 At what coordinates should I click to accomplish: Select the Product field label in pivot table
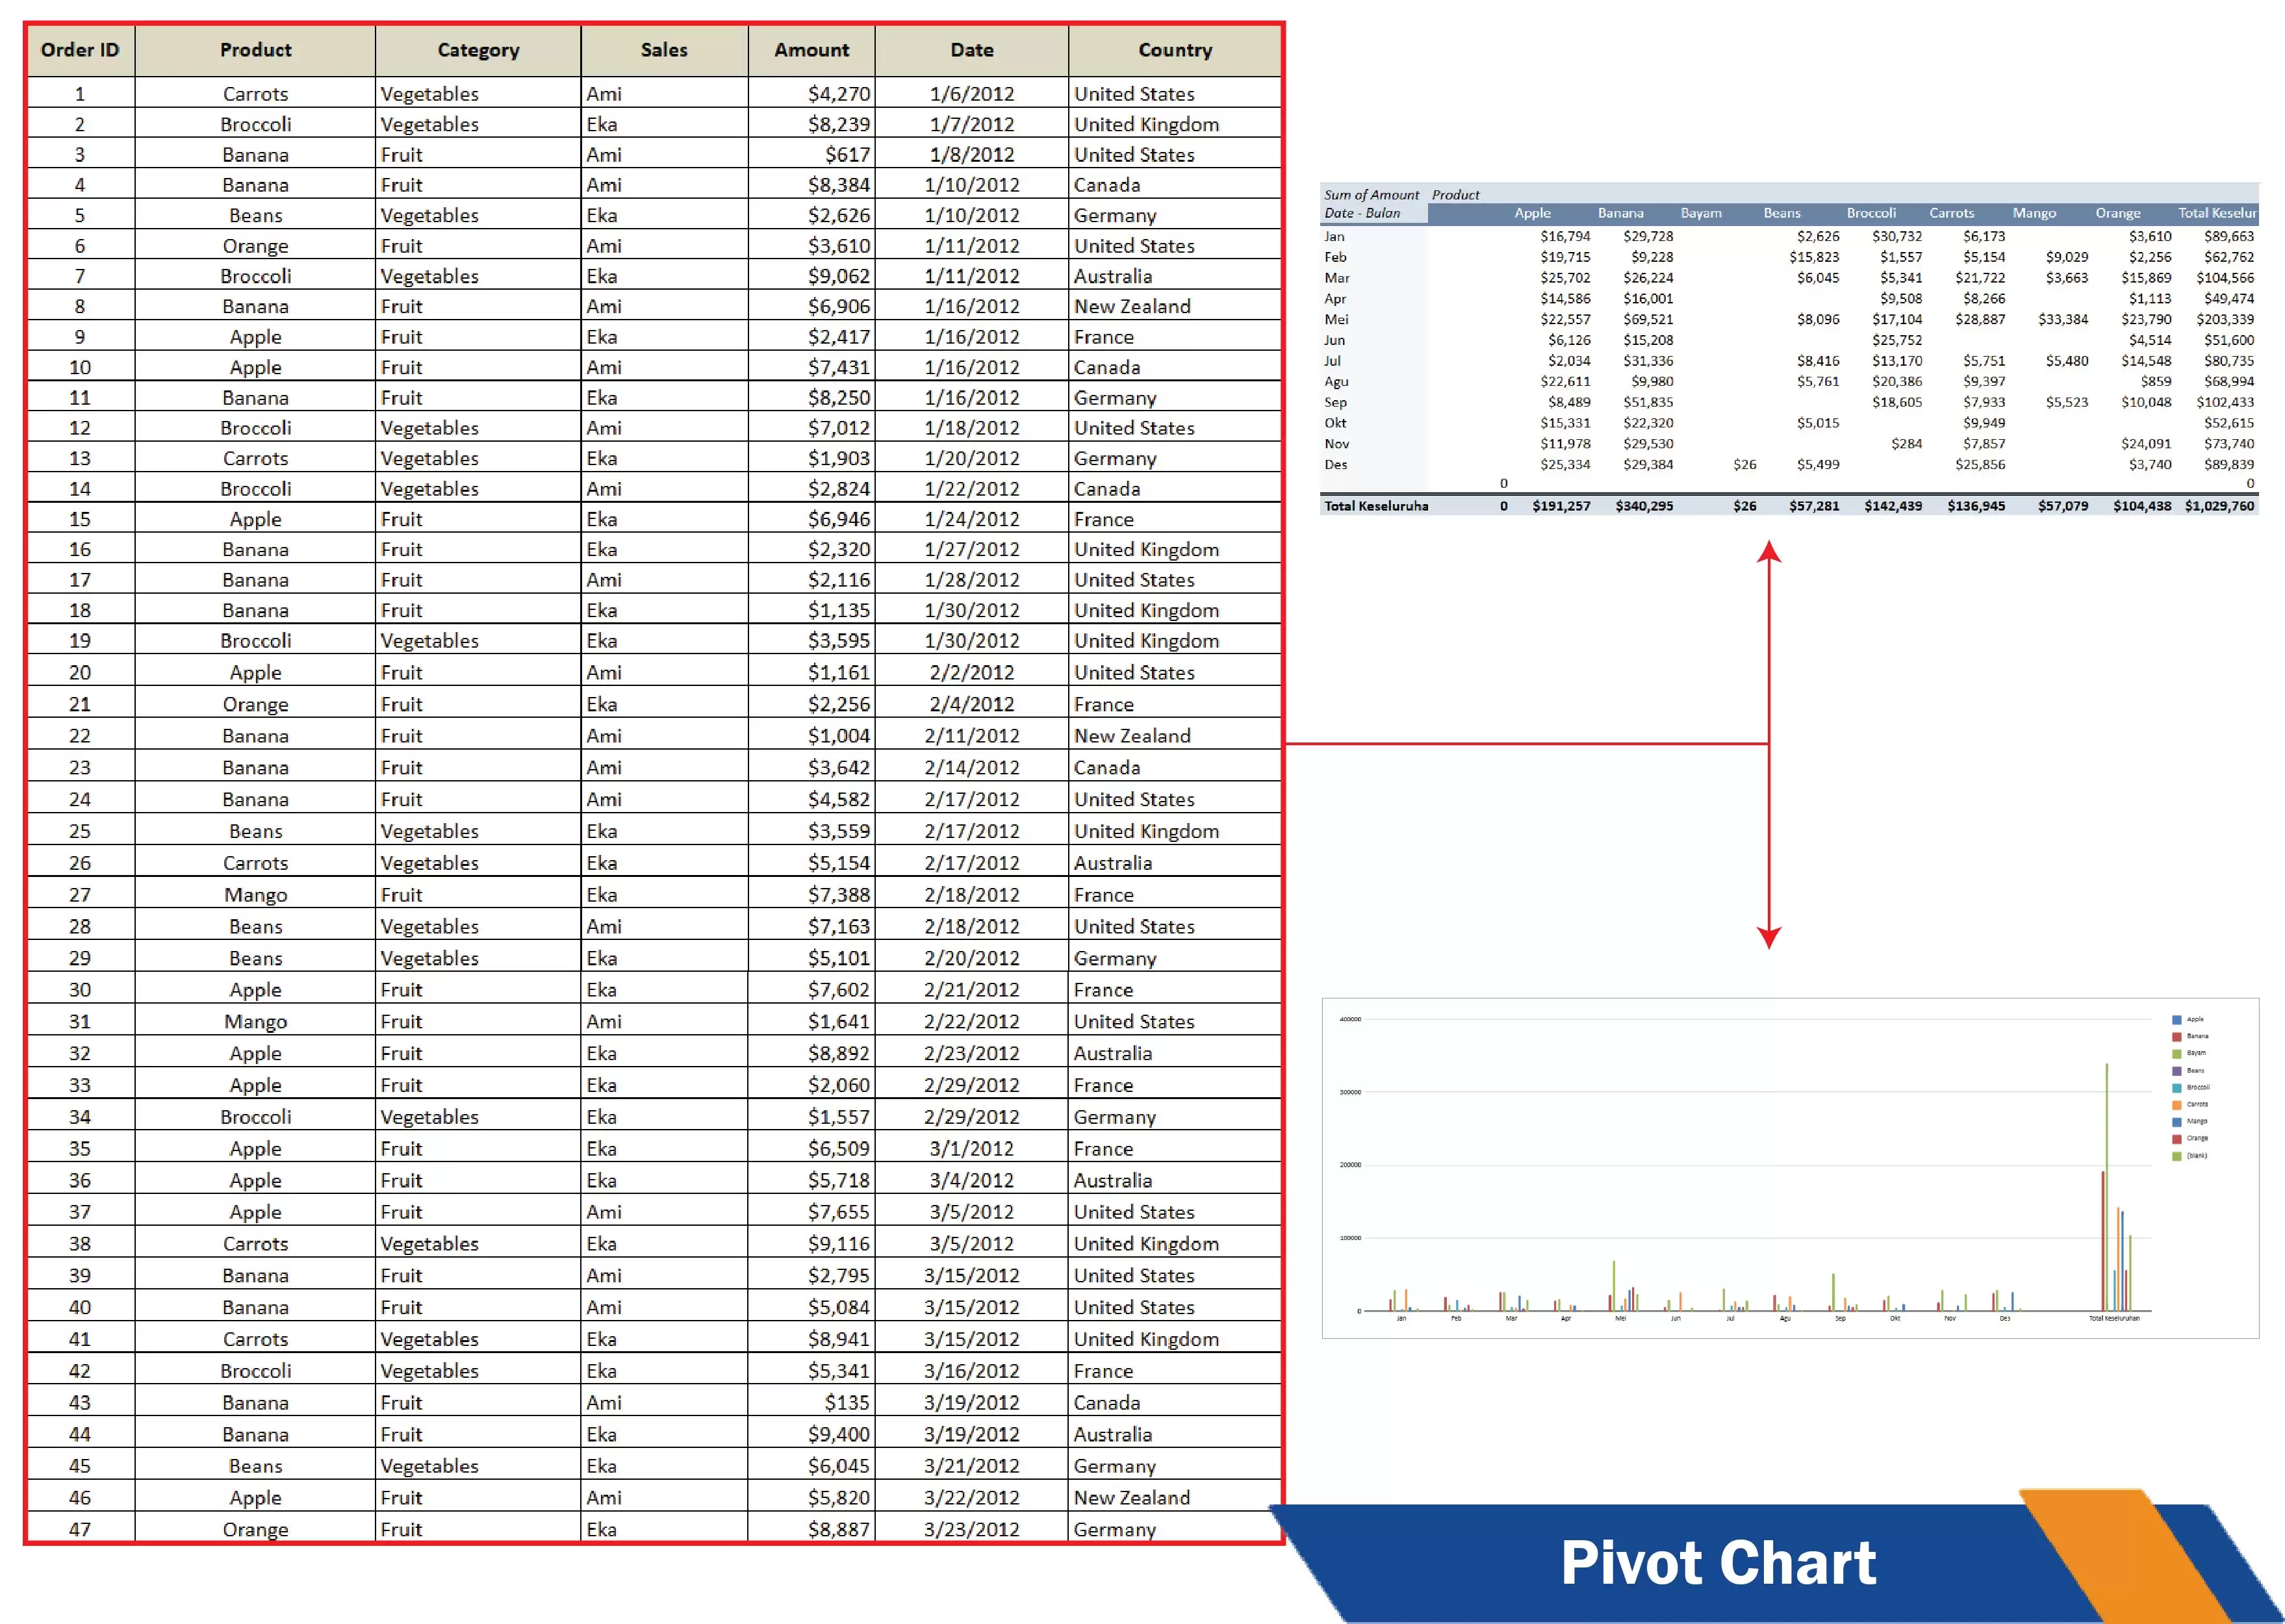pyautogui.click(x=1456, y=195)
